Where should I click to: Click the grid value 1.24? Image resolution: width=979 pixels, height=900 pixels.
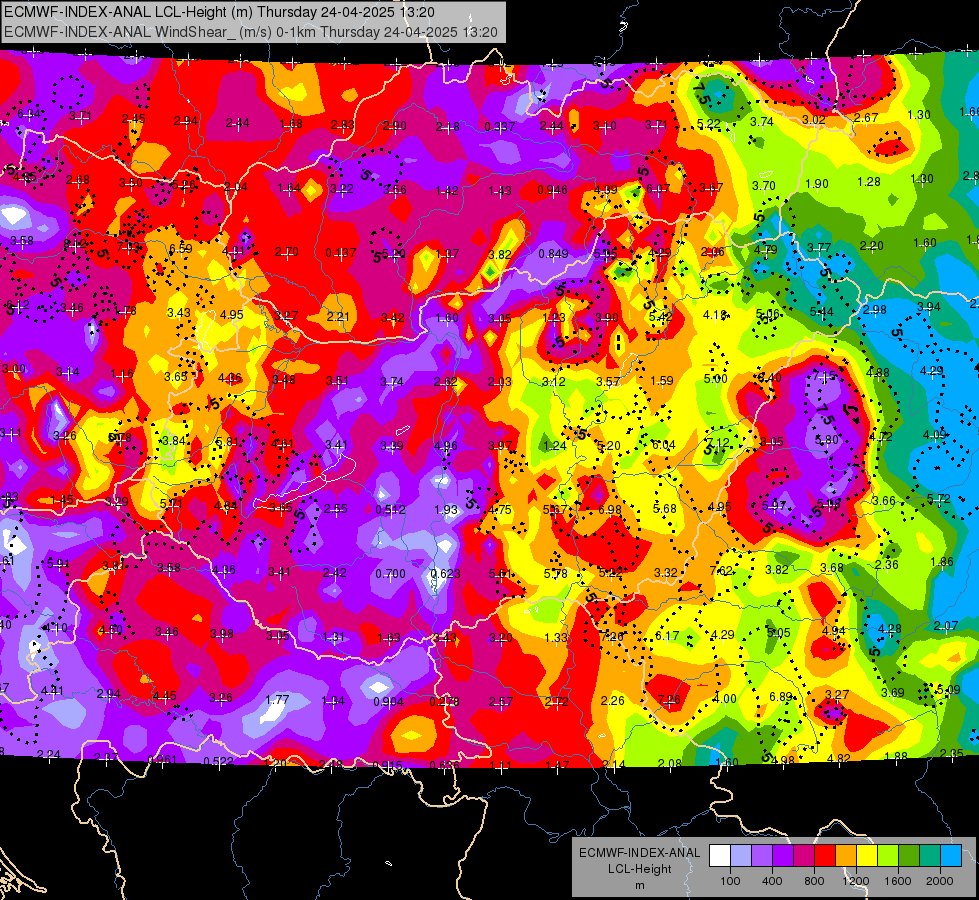coord(555,445)
